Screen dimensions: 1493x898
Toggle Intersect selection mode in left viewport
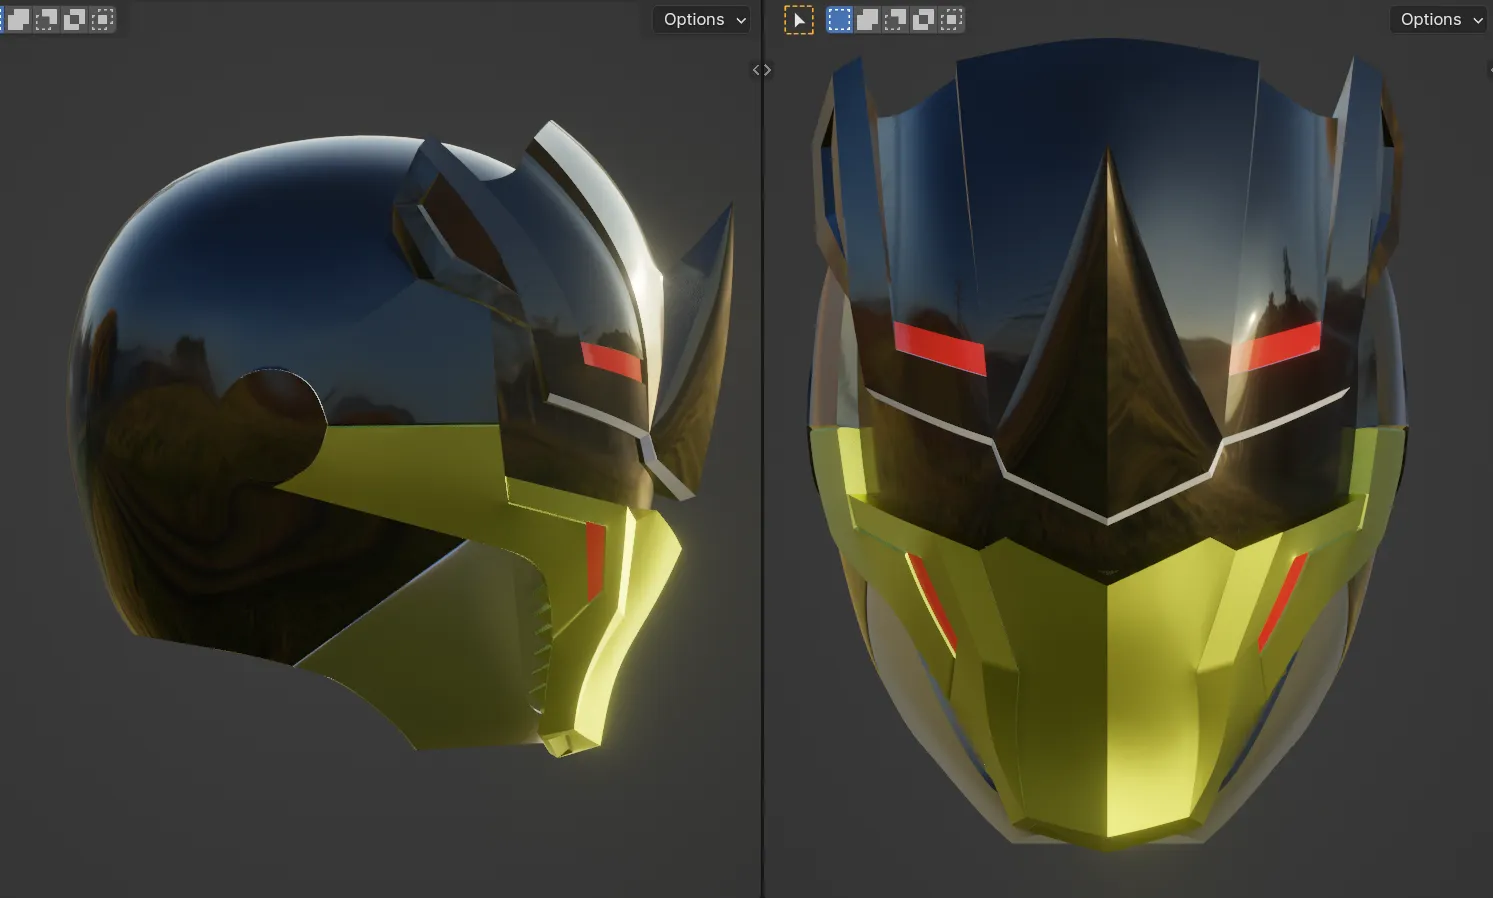(102, 19)
